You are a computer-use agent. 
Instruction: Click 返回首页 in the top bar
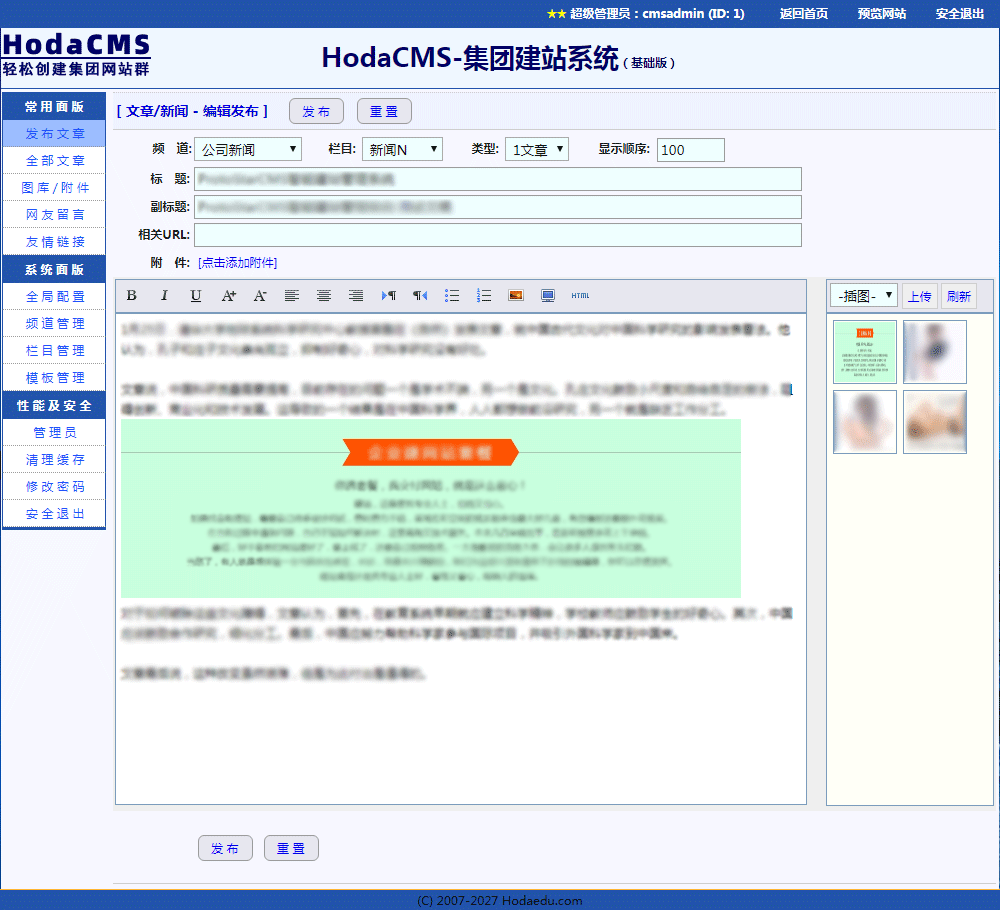[804, 13]
